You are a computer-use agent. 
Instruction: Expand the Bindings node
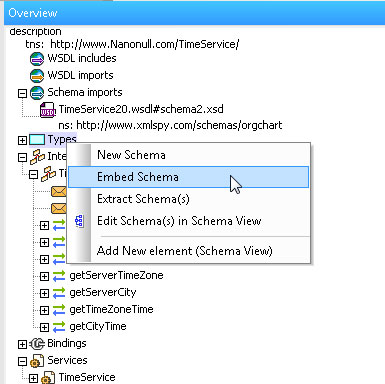22,344
